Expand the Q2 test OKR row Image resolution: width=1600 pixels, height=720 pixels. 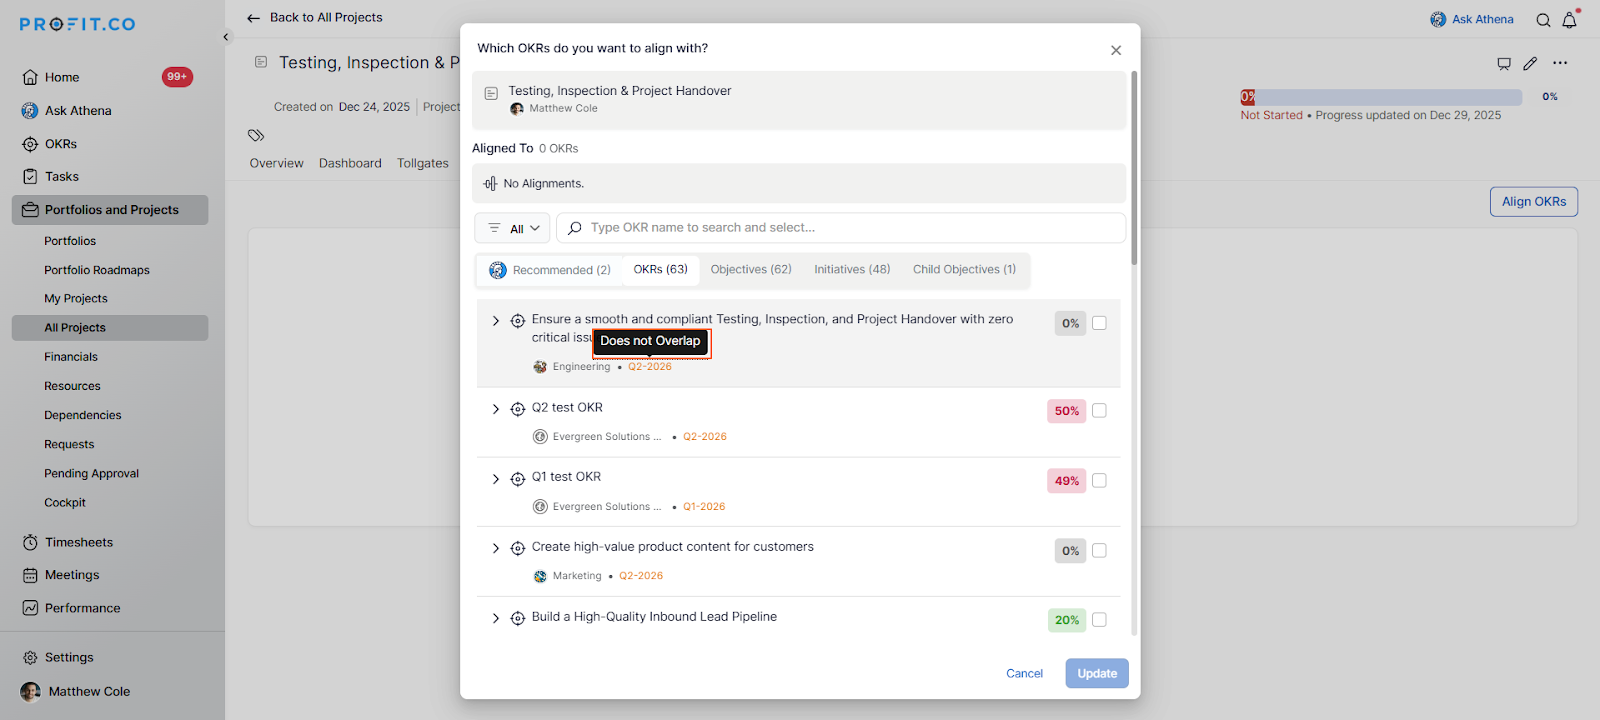[495, 409]
